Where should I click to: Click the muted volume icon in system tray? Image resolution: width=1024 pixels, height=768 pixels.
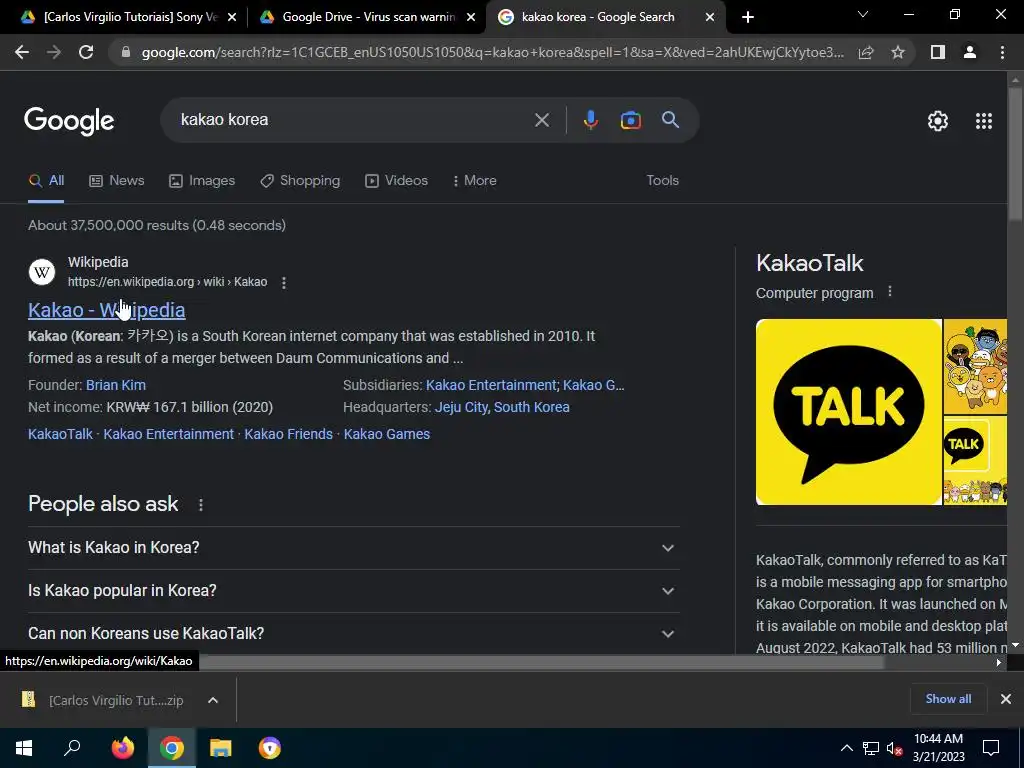894,748
